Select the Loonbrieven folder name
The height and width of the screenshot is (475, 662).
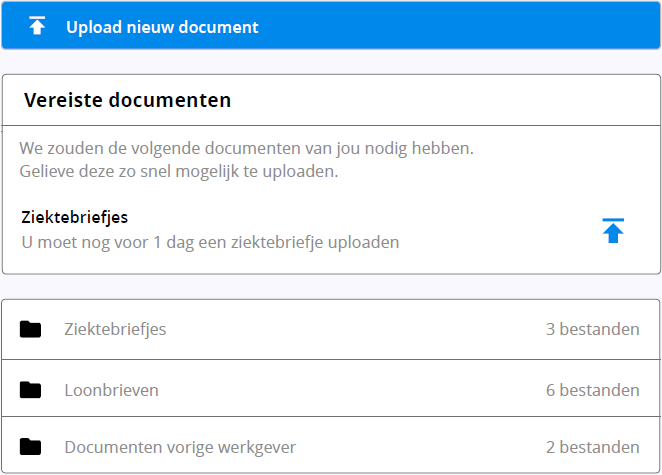pos(111,390)
